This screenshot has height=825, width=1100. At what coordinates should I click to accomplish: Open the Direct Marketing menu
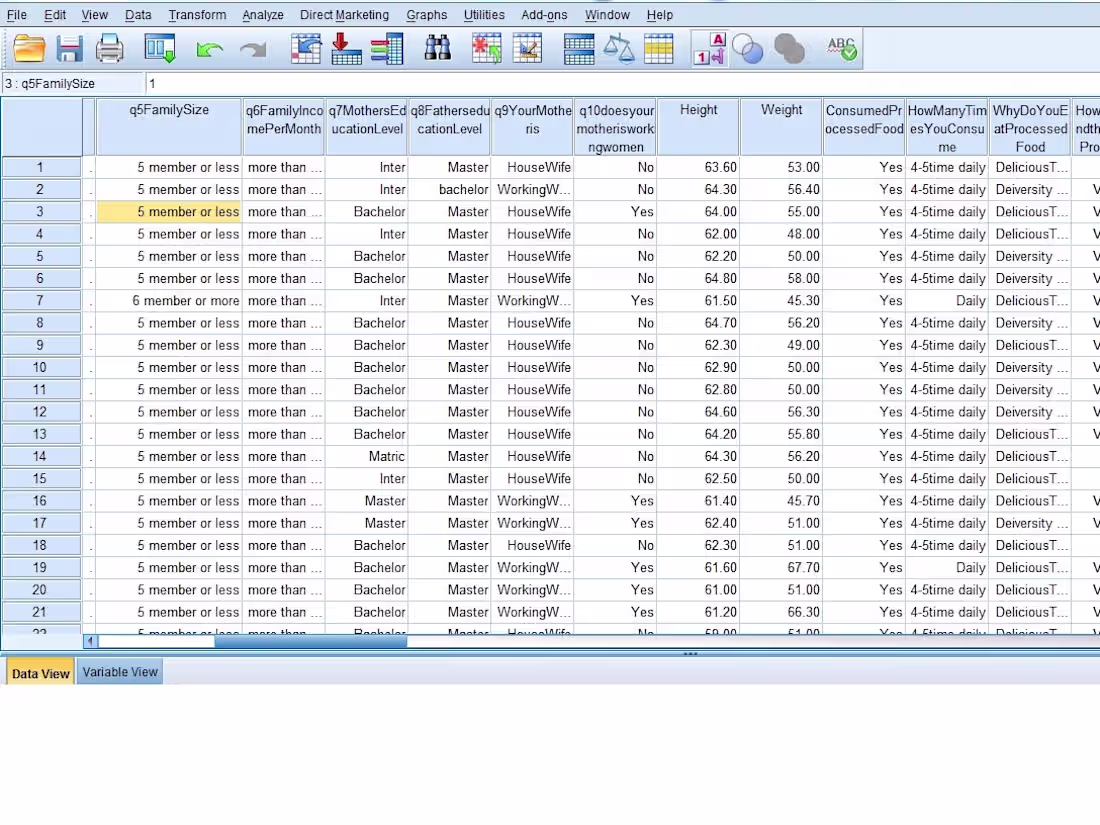coord(344,14)
